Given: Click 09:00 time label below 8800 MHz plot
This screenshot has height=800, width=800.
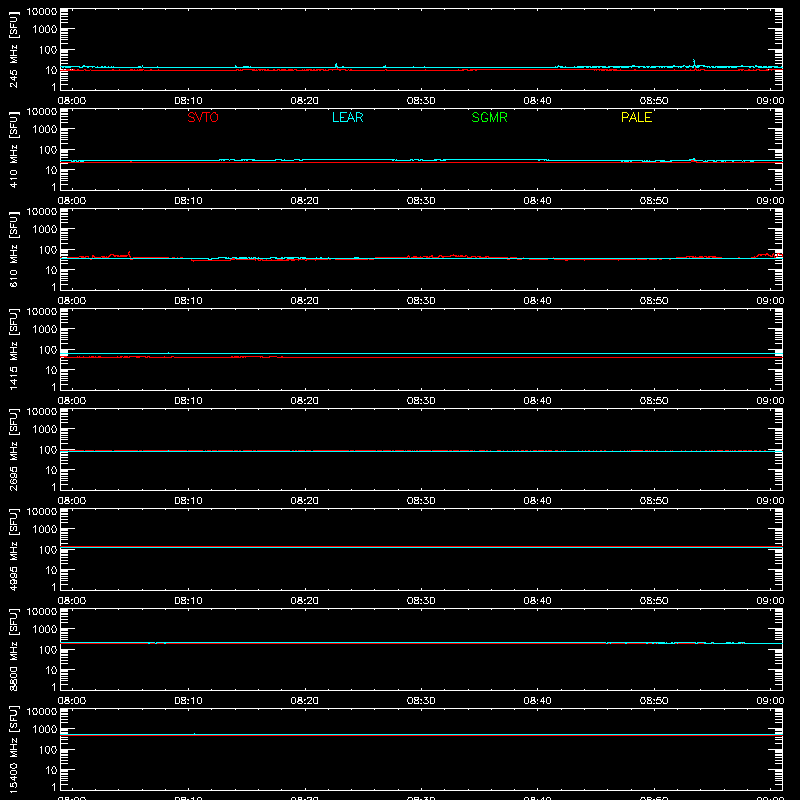Looking at the screenshot, I should pos(770,701).
